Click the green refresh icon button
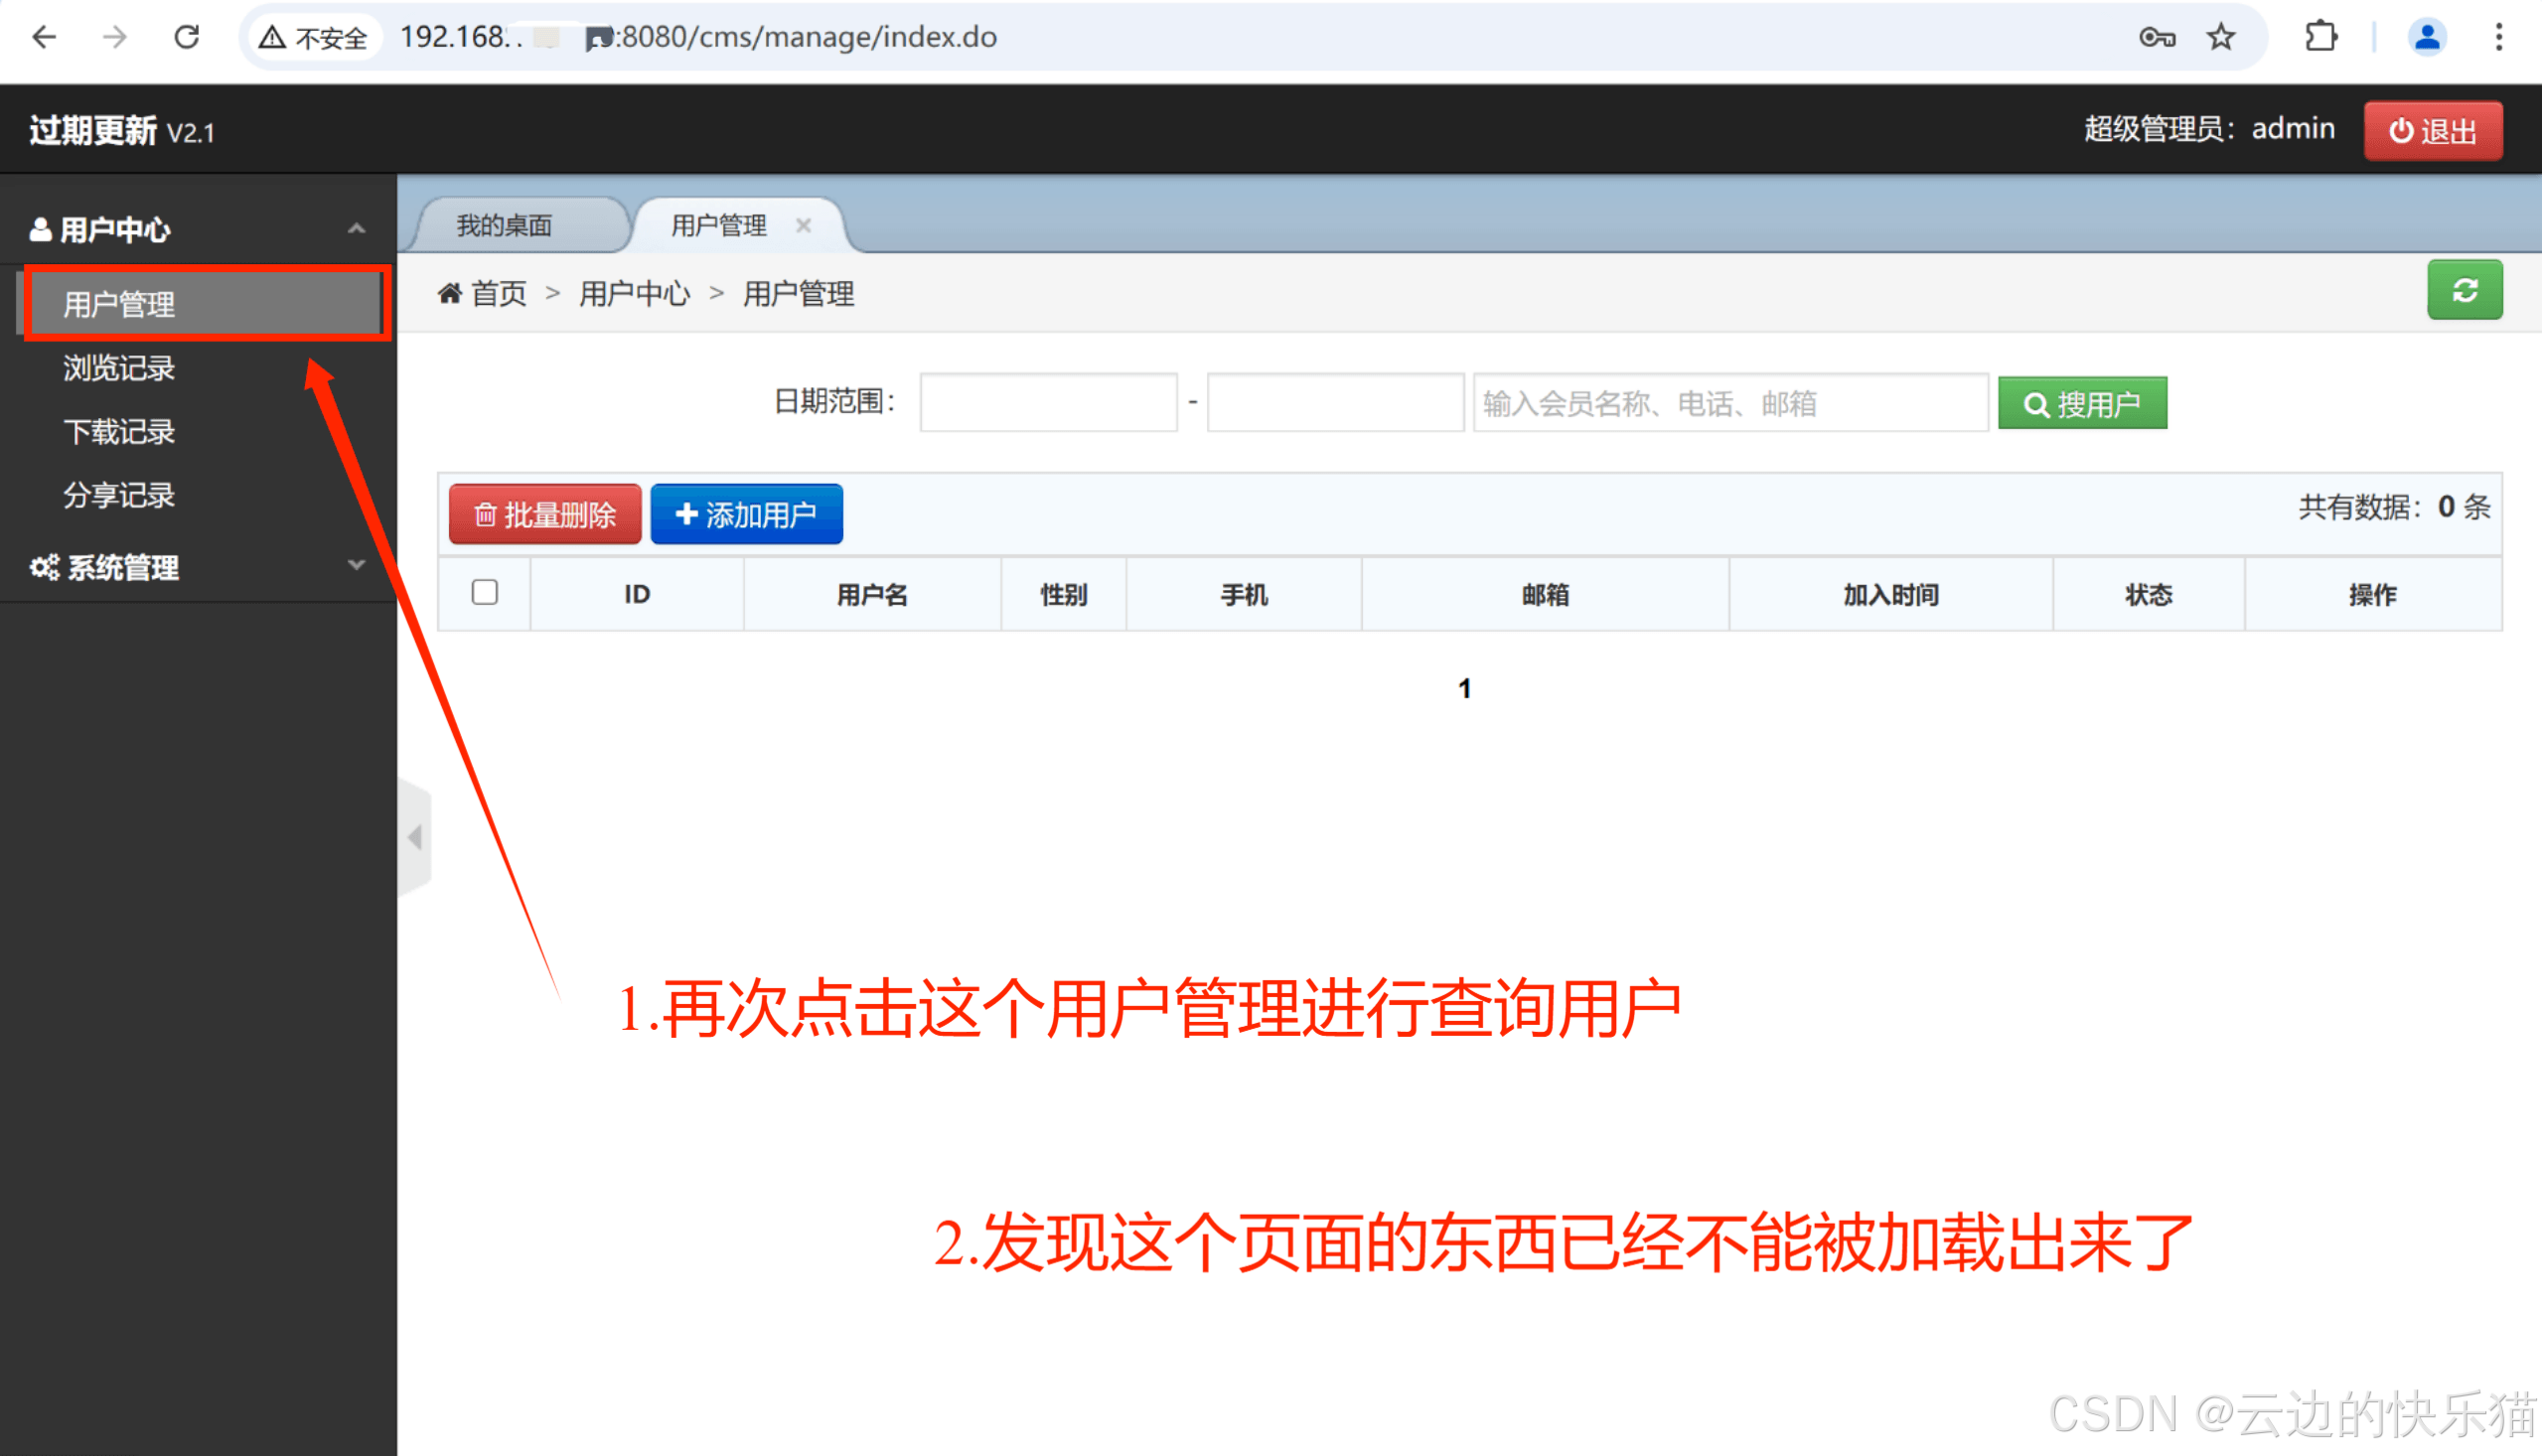The height and width of the screenshot is (1456, 2542). click(2465, 290)
